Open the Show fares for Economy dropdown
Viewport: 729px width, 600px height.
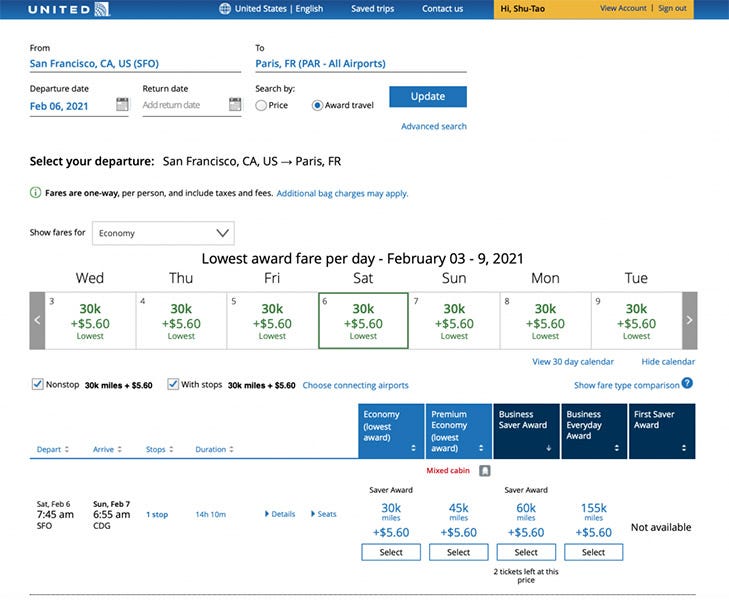coord(163,233)
